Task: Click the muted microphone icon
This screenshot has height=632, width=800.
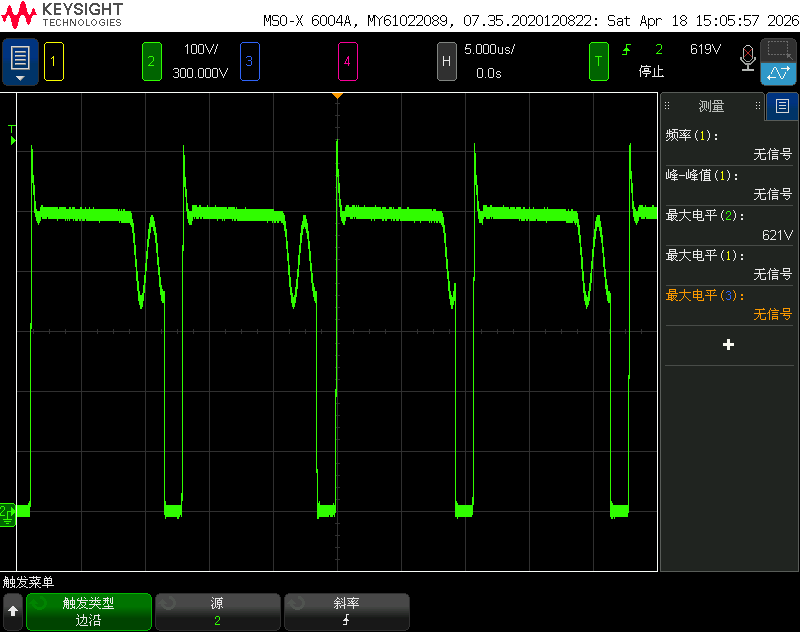Action: point(747,58)
